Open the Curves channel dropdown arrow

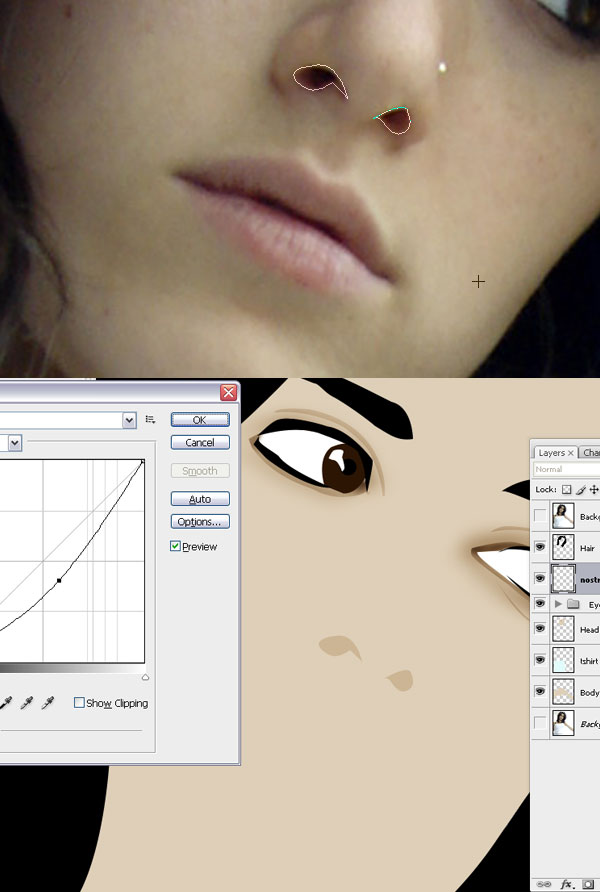click(15, 443)
